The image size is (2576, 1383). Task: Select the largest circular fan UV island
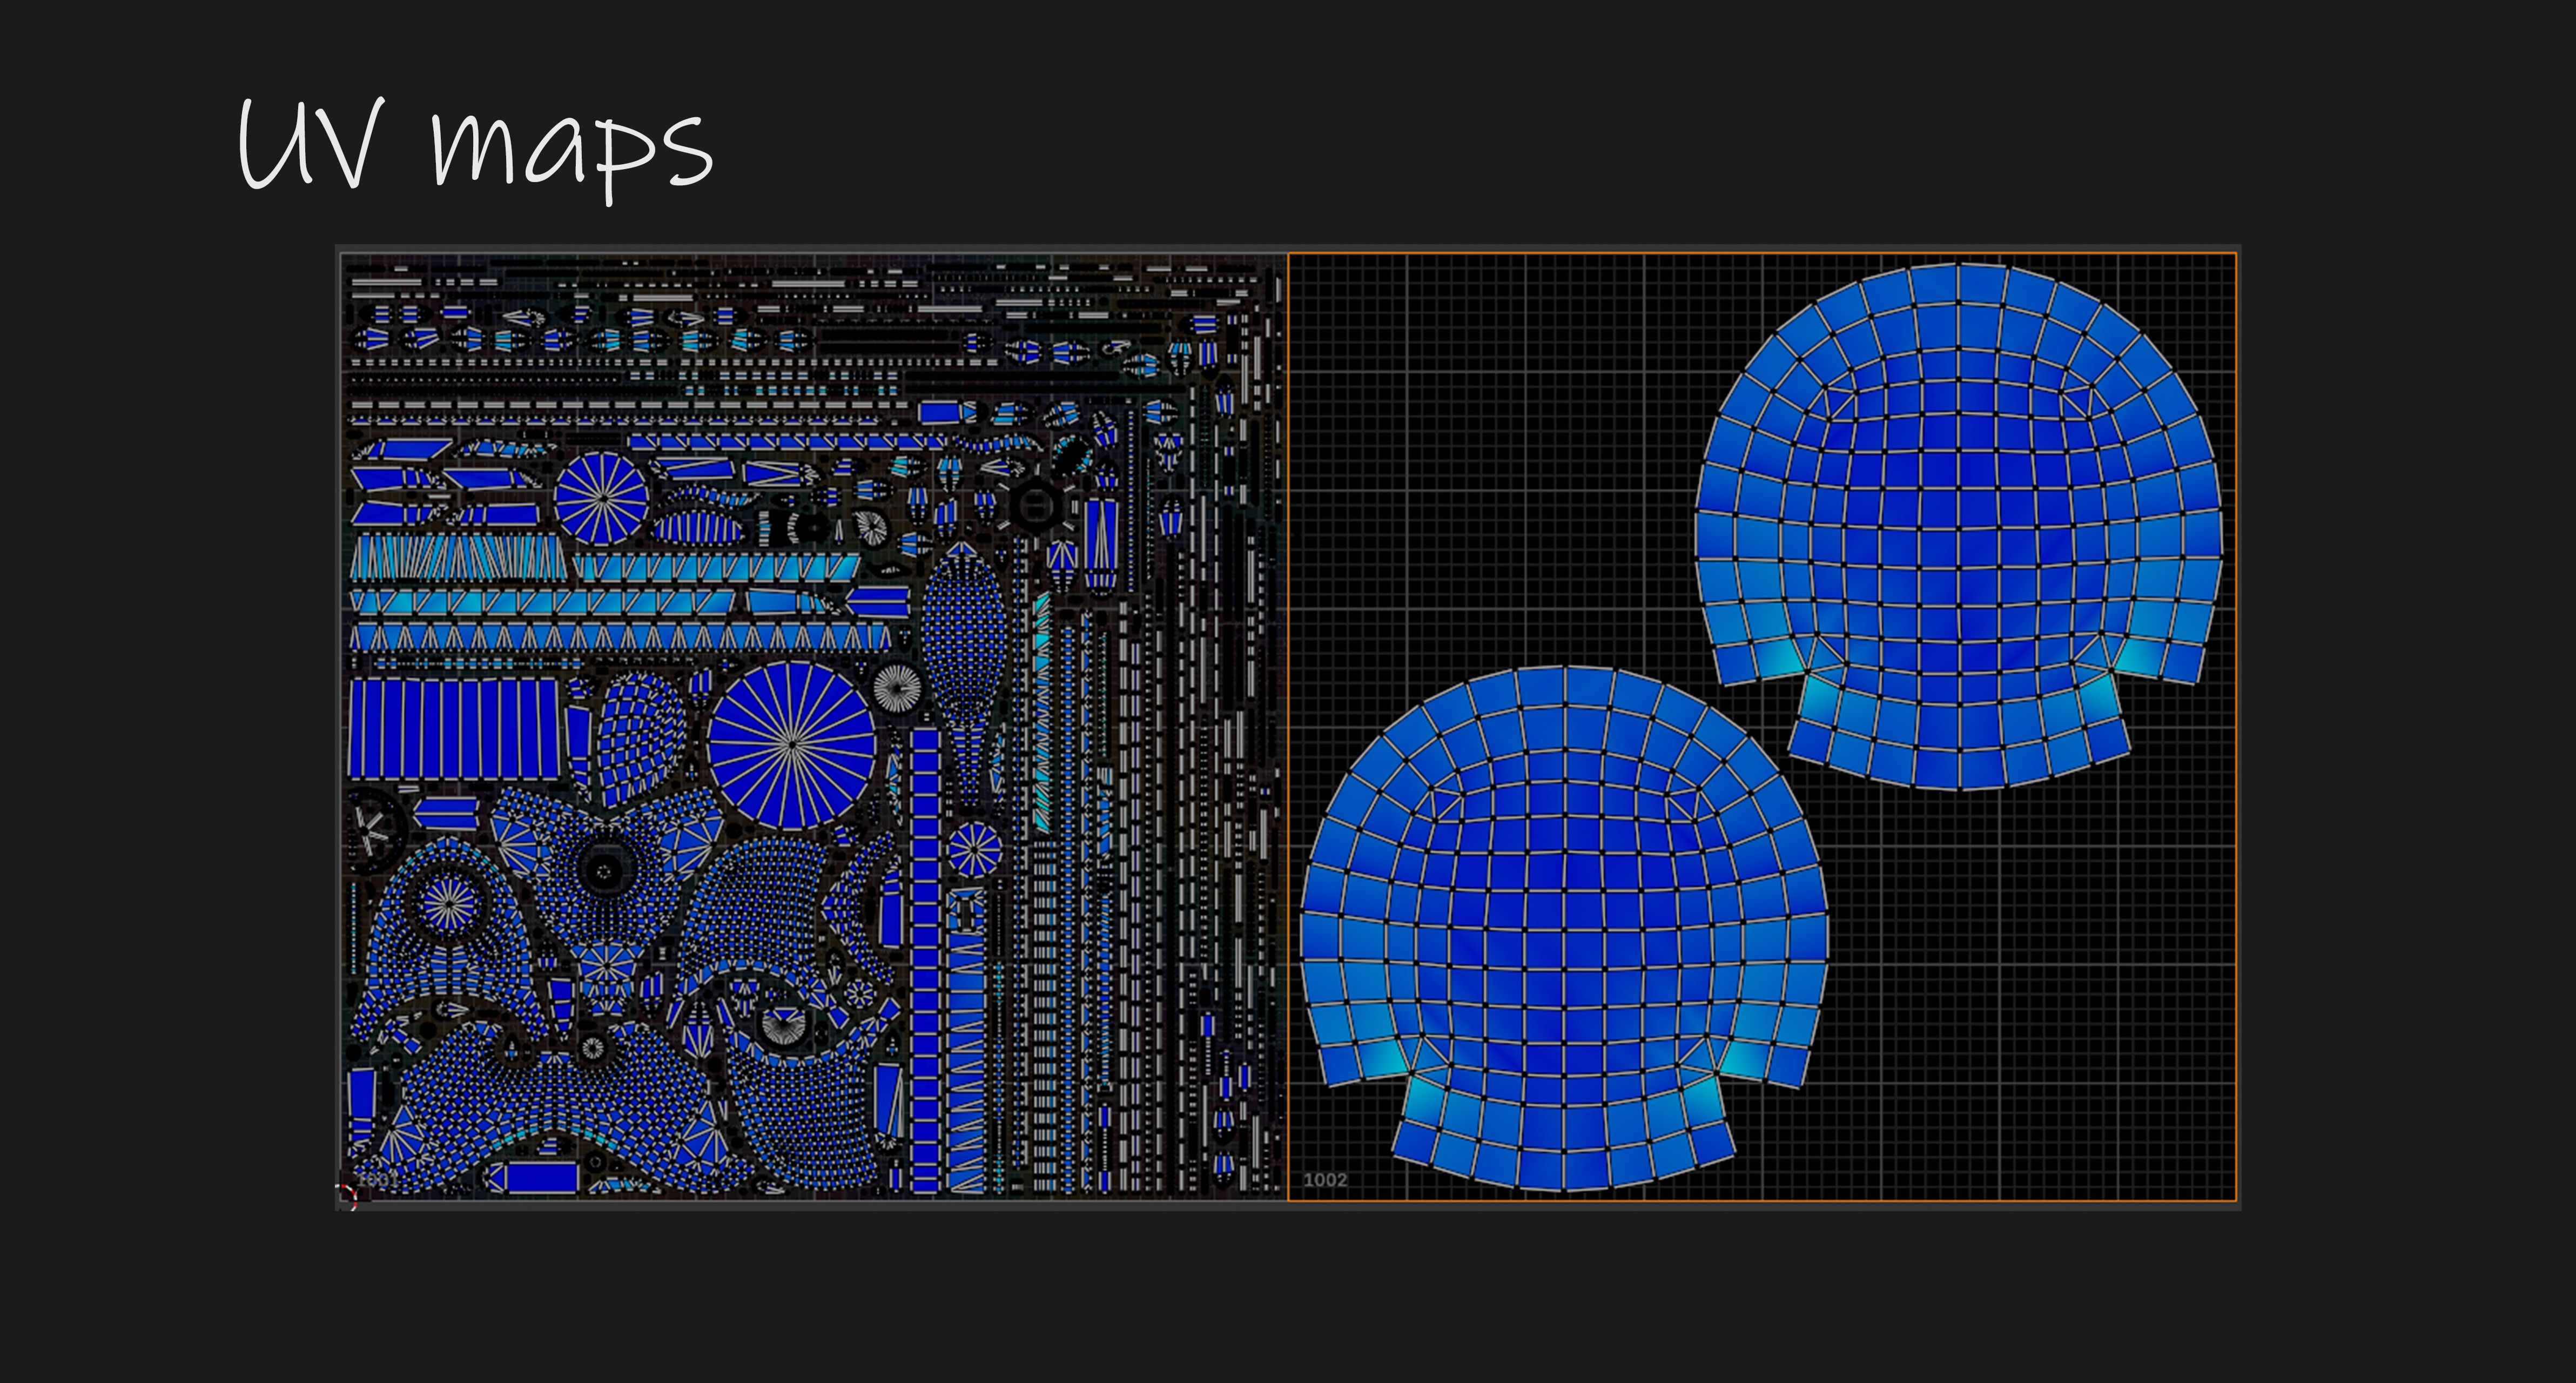click(x=791, y=745)
